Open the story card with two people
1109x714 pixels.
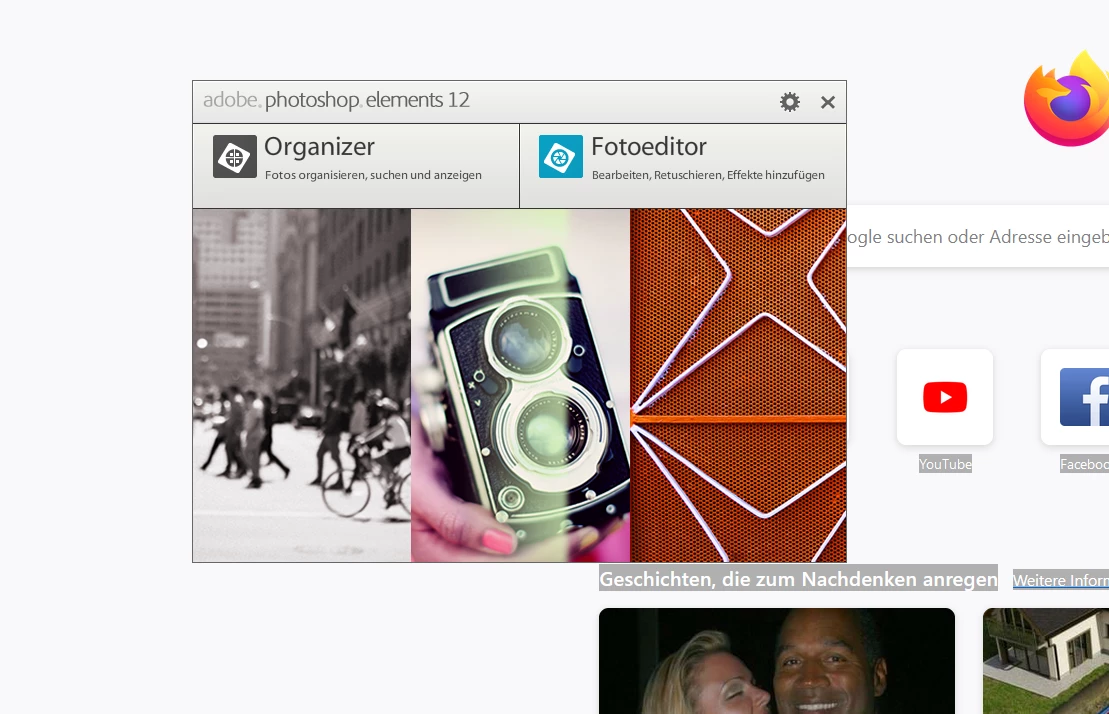[x=777, y=661]
